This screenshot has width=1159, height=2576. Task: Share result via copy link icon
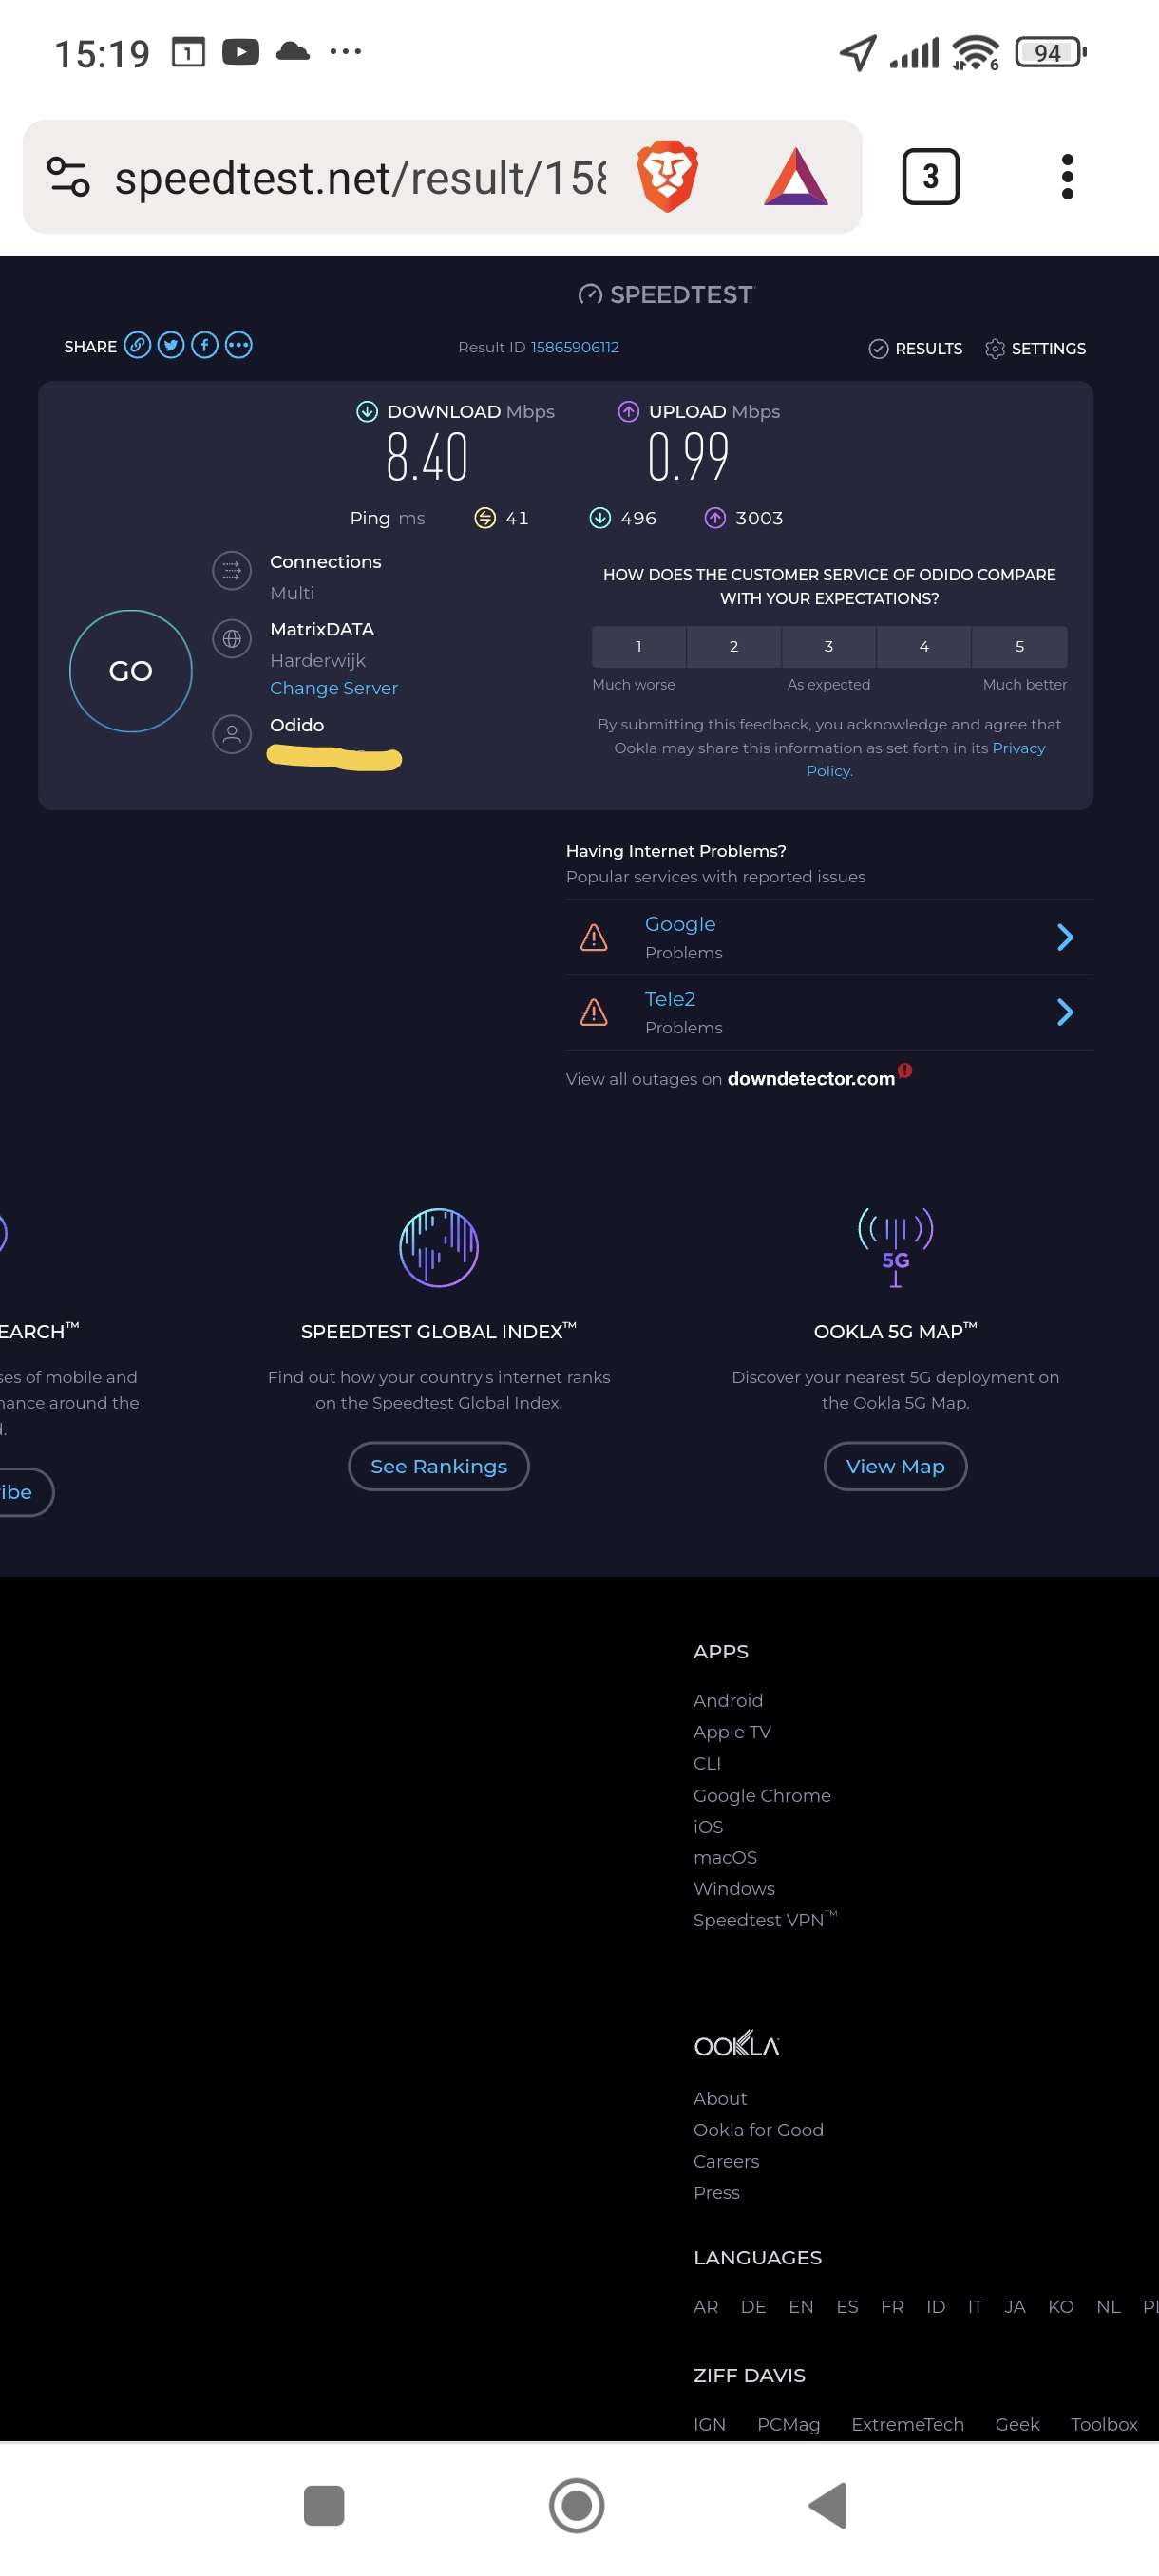pos(137,346)
